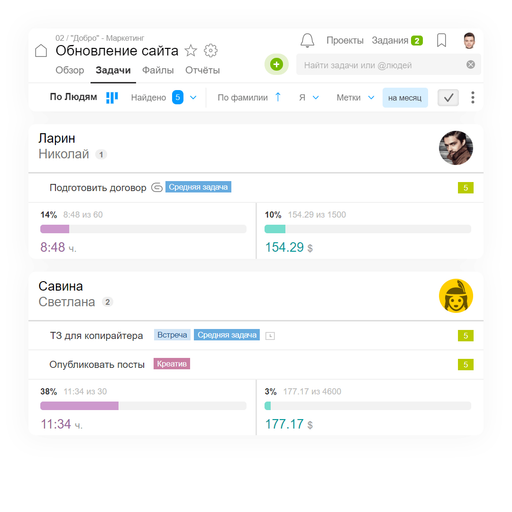Viewport: 512px width, 512px height.
Task: Click the Креатив tag on Опубликовать посты
Action: [172, 364]
